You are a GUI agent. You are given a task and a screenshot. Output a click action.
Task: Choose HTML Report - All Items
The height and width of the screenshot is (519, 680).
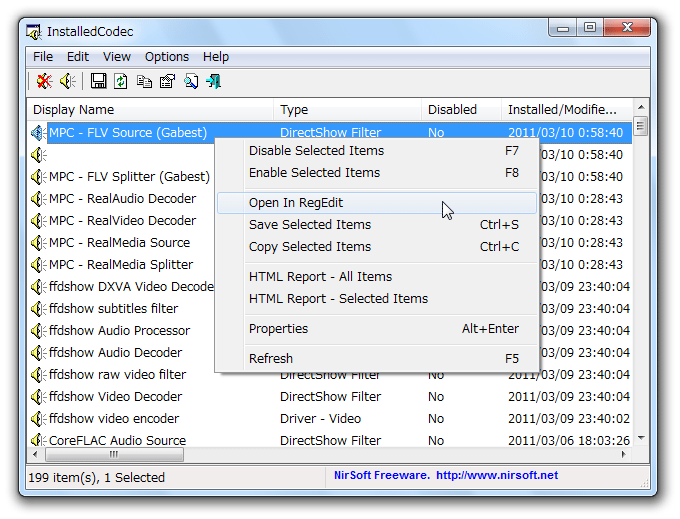coord(377,277)
